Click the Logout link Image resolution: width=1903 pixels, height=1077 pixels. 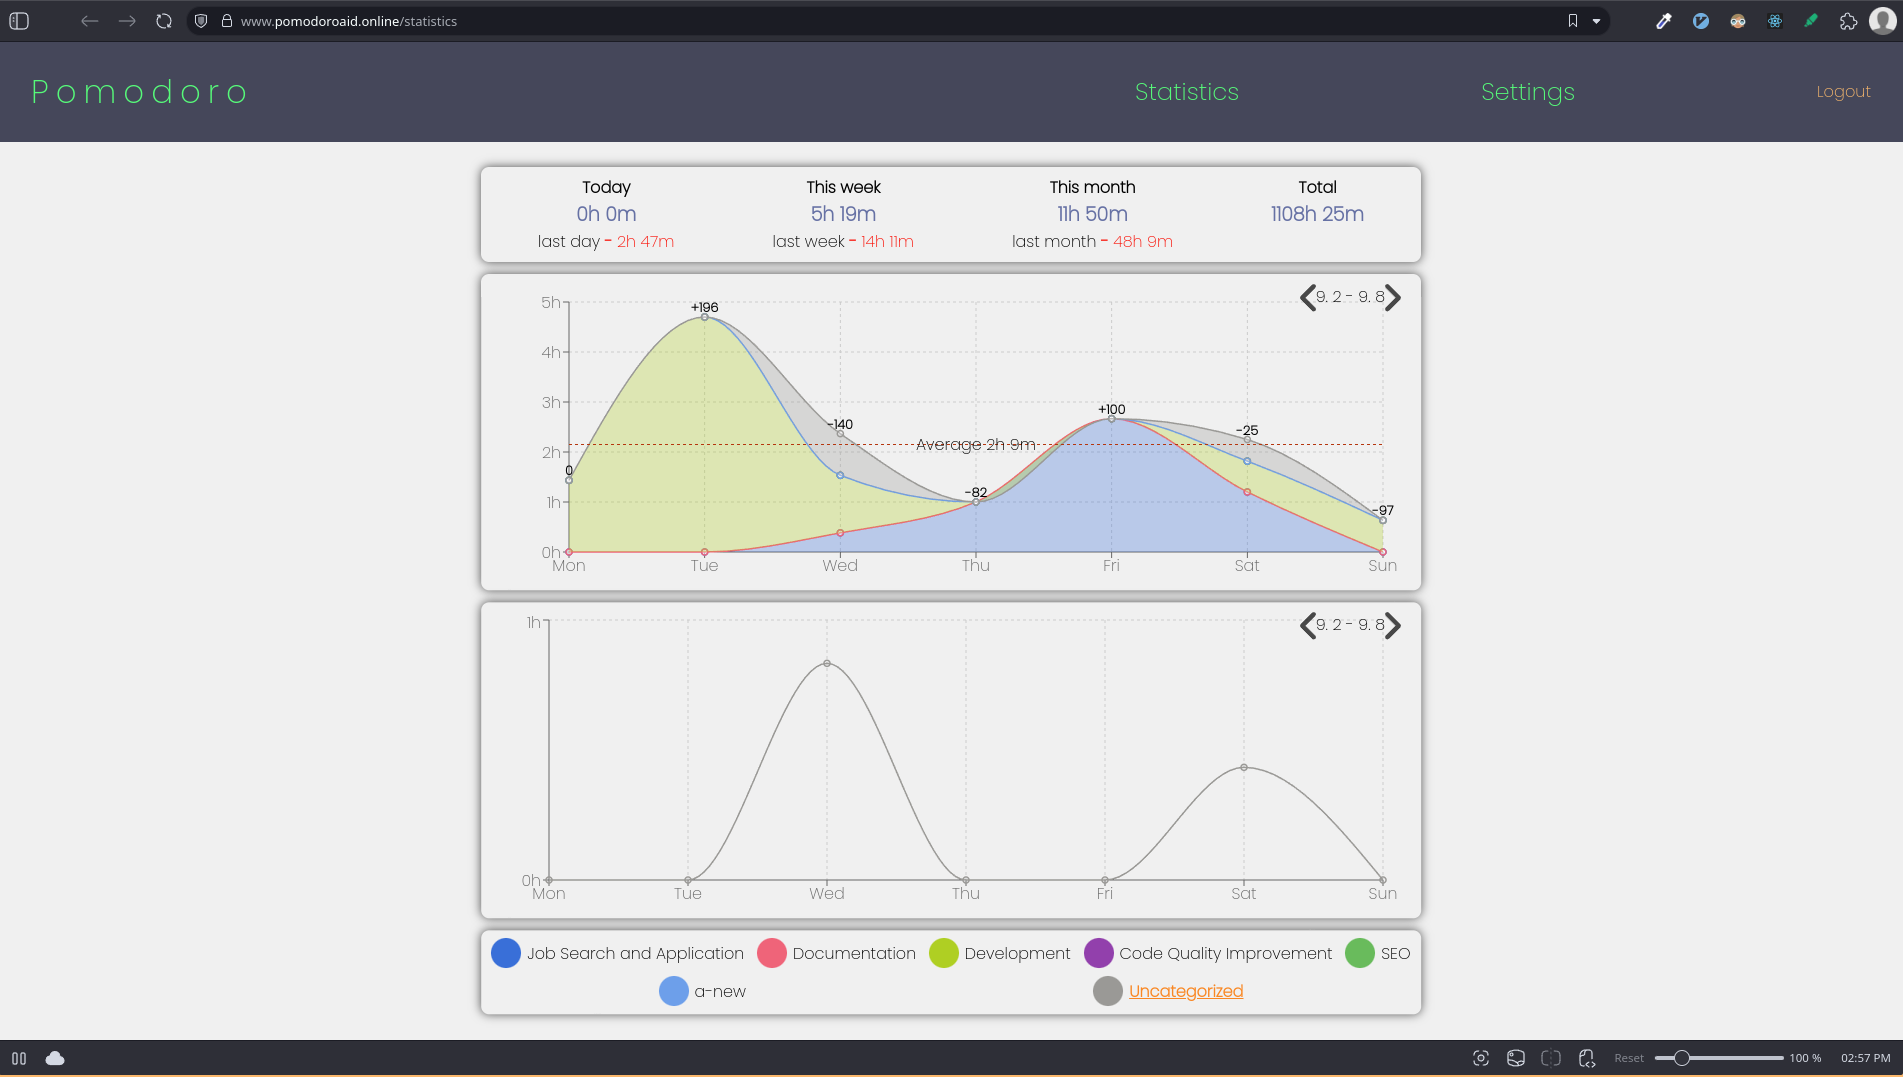pyautogui.click(x=1842, y=92)
